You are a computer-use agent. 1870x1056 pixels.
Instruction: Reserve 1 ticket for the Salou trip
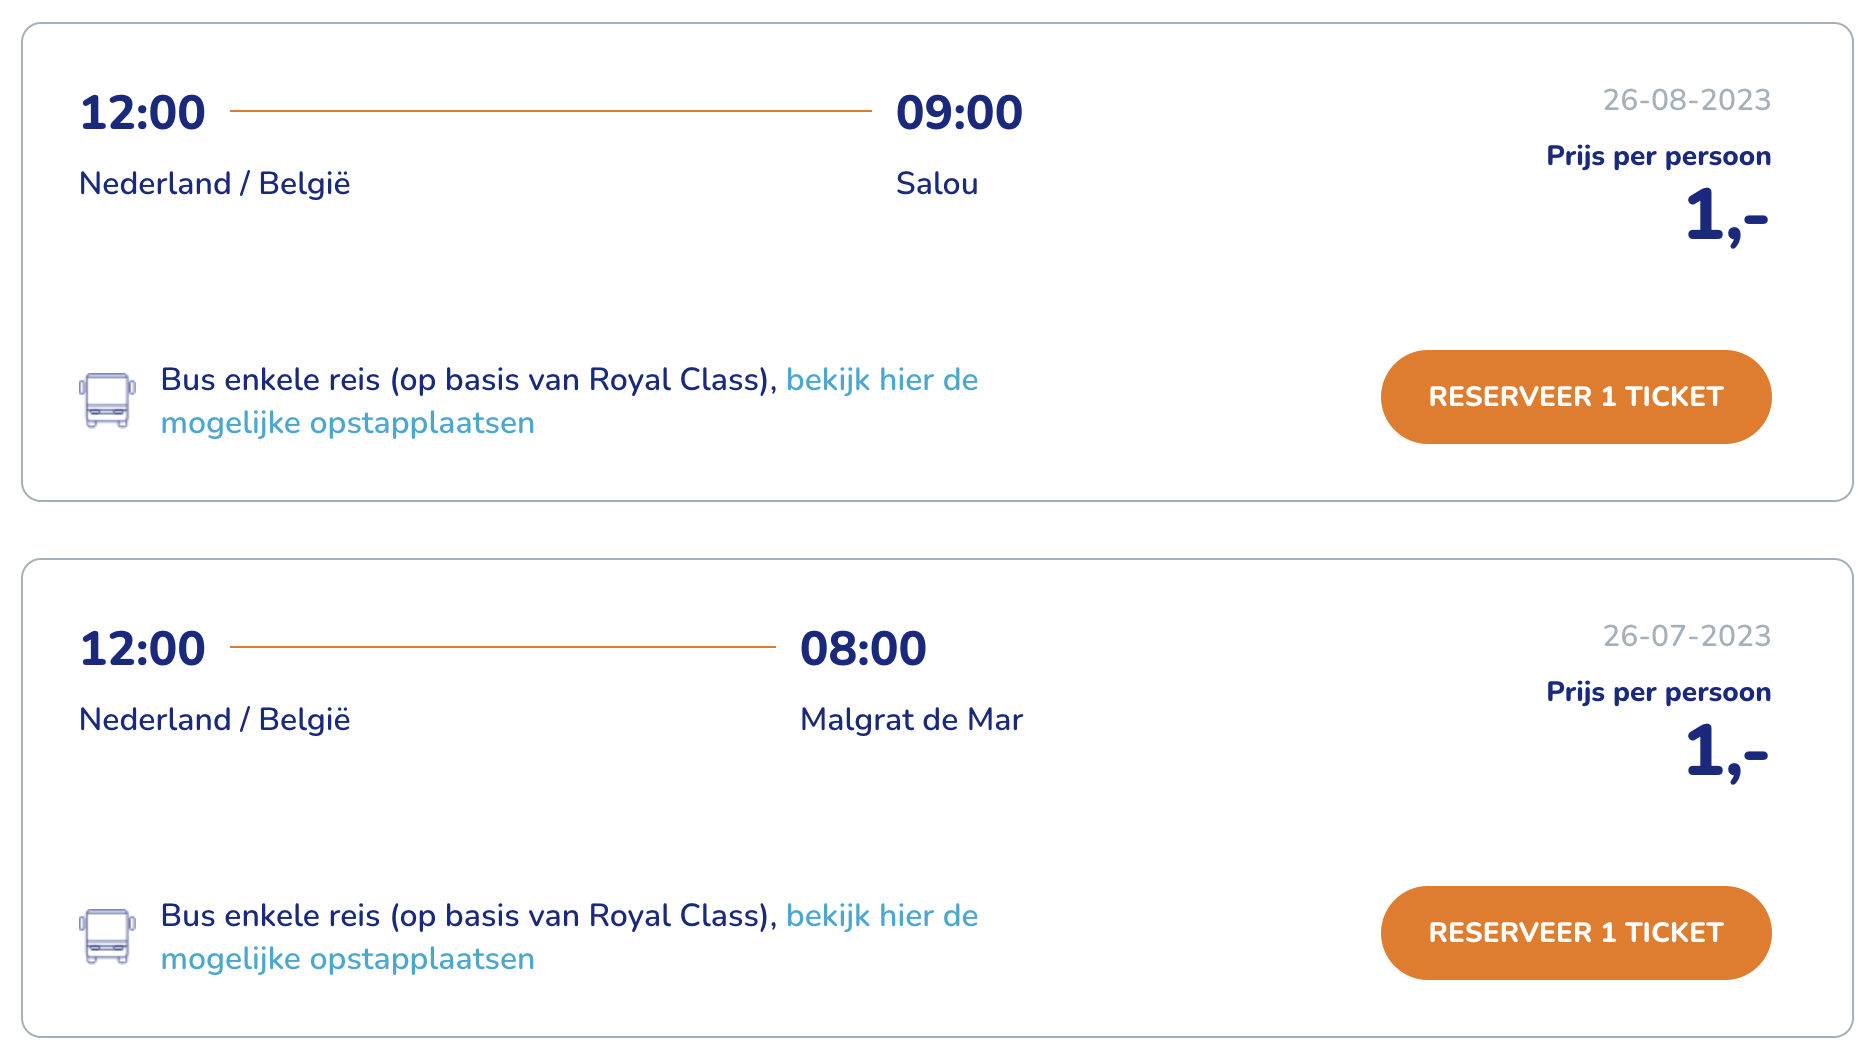1576,397
